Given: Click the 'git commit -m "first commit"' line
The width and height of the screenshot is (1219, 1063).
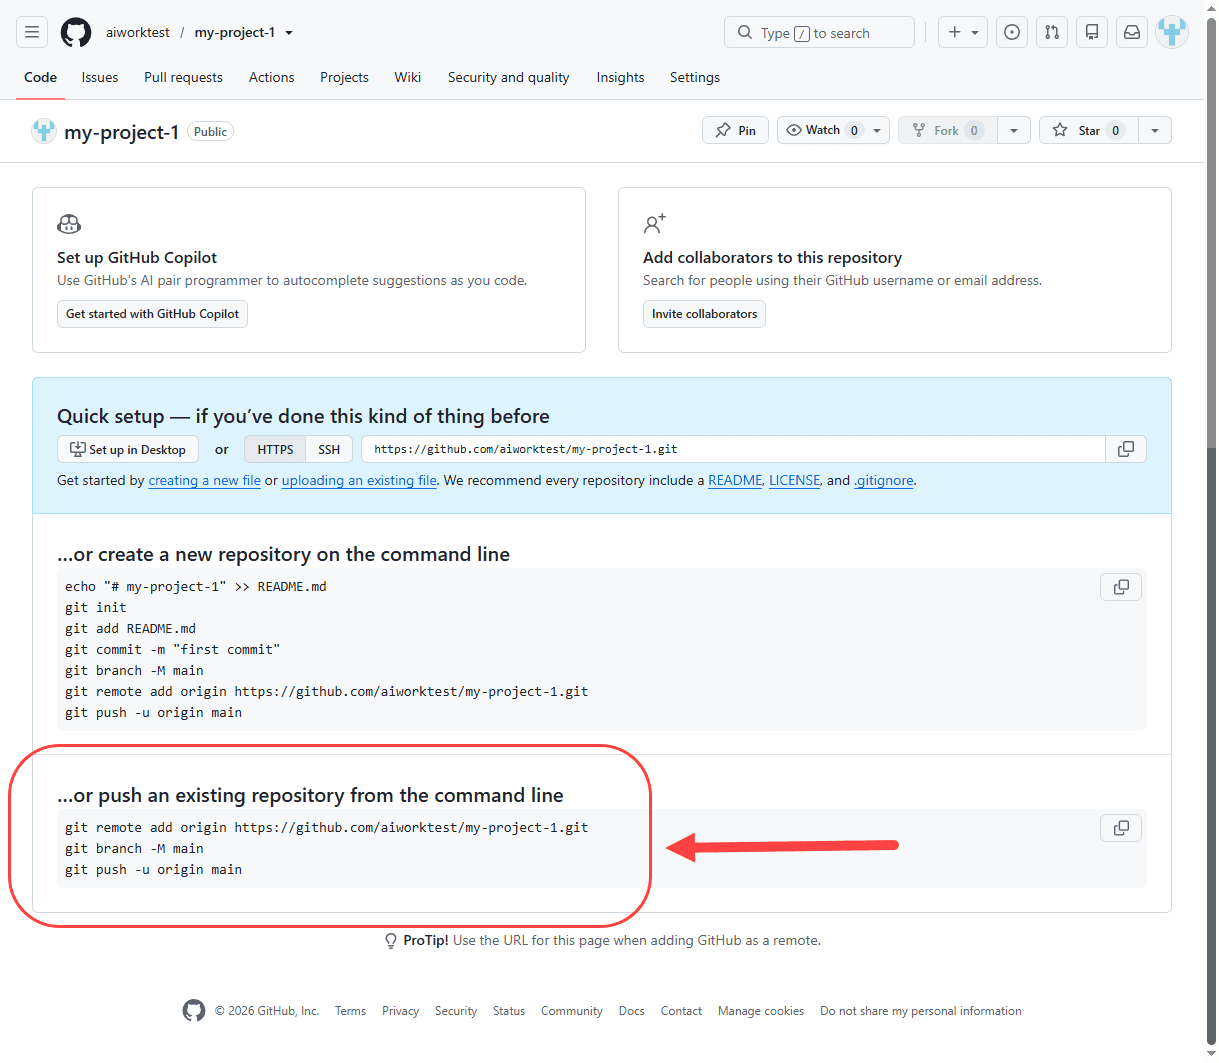Looking at the screenshot, I should (x=173, y=650).
